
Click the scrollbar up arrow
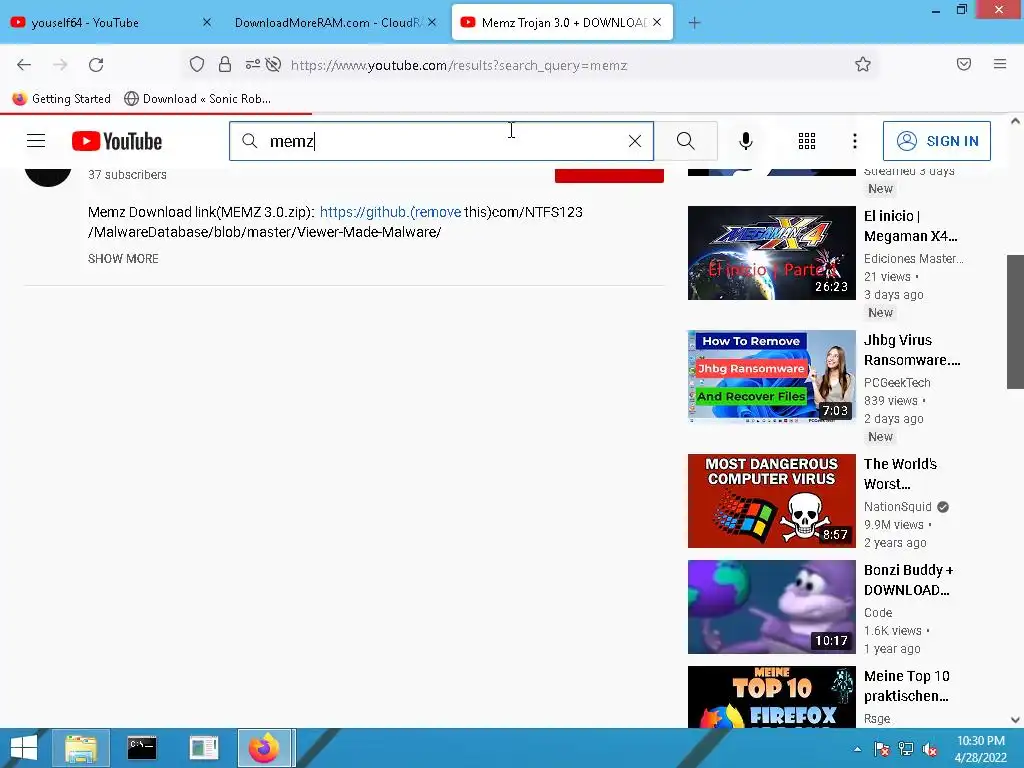click(x=1015, y=121)
